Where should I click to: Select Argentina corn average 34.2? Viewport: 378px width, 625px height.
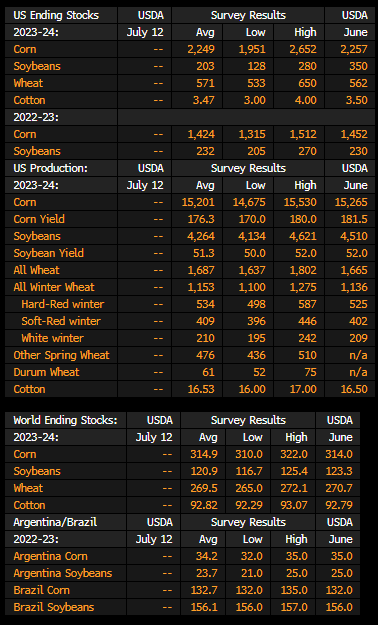click(208, 556)
